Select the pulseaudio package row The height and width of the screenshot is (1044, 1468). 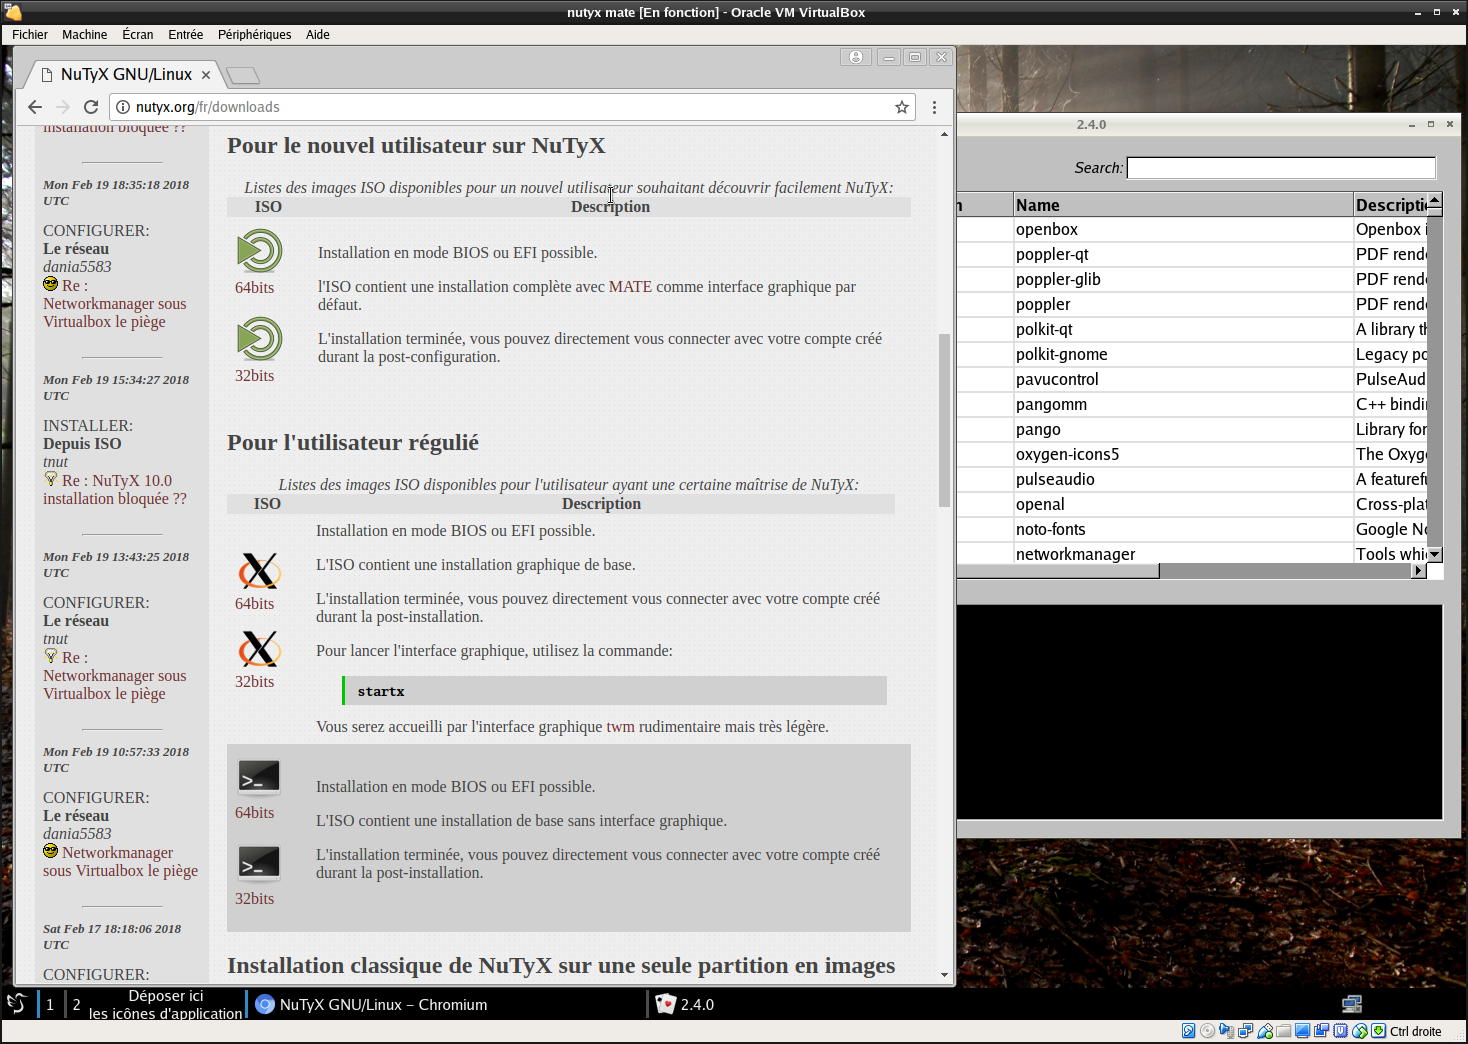(x=1192, y=479)
